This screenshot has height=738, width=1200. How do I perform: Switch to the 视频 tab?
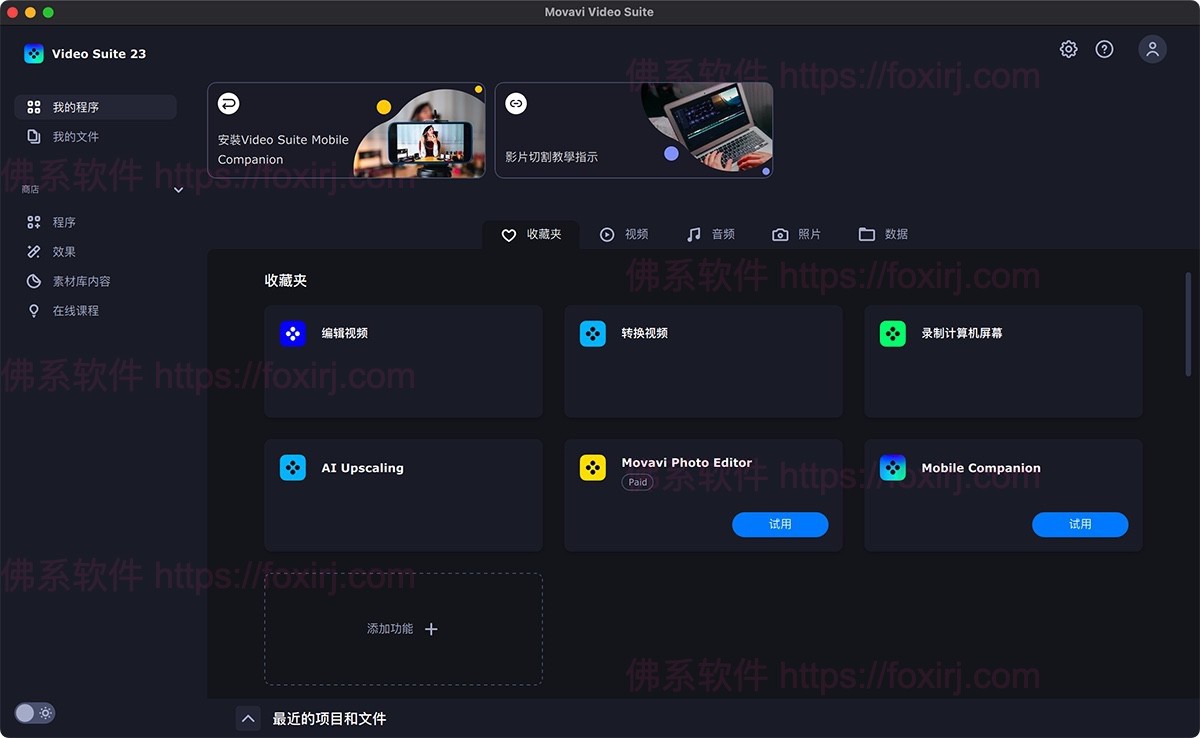pos(625,234)
